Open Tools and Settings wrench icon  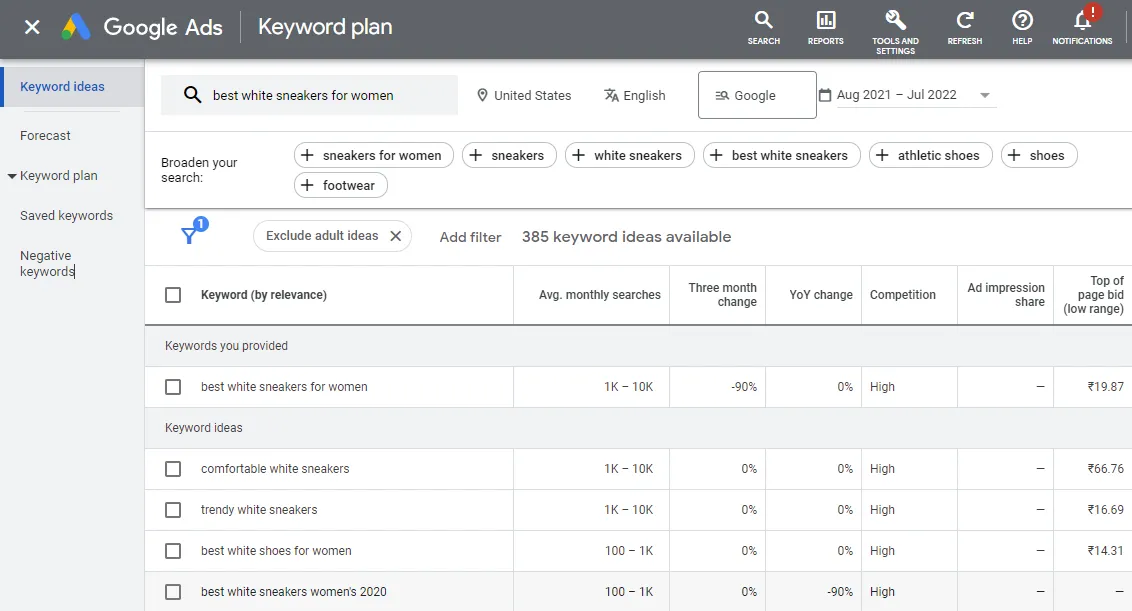895,32
